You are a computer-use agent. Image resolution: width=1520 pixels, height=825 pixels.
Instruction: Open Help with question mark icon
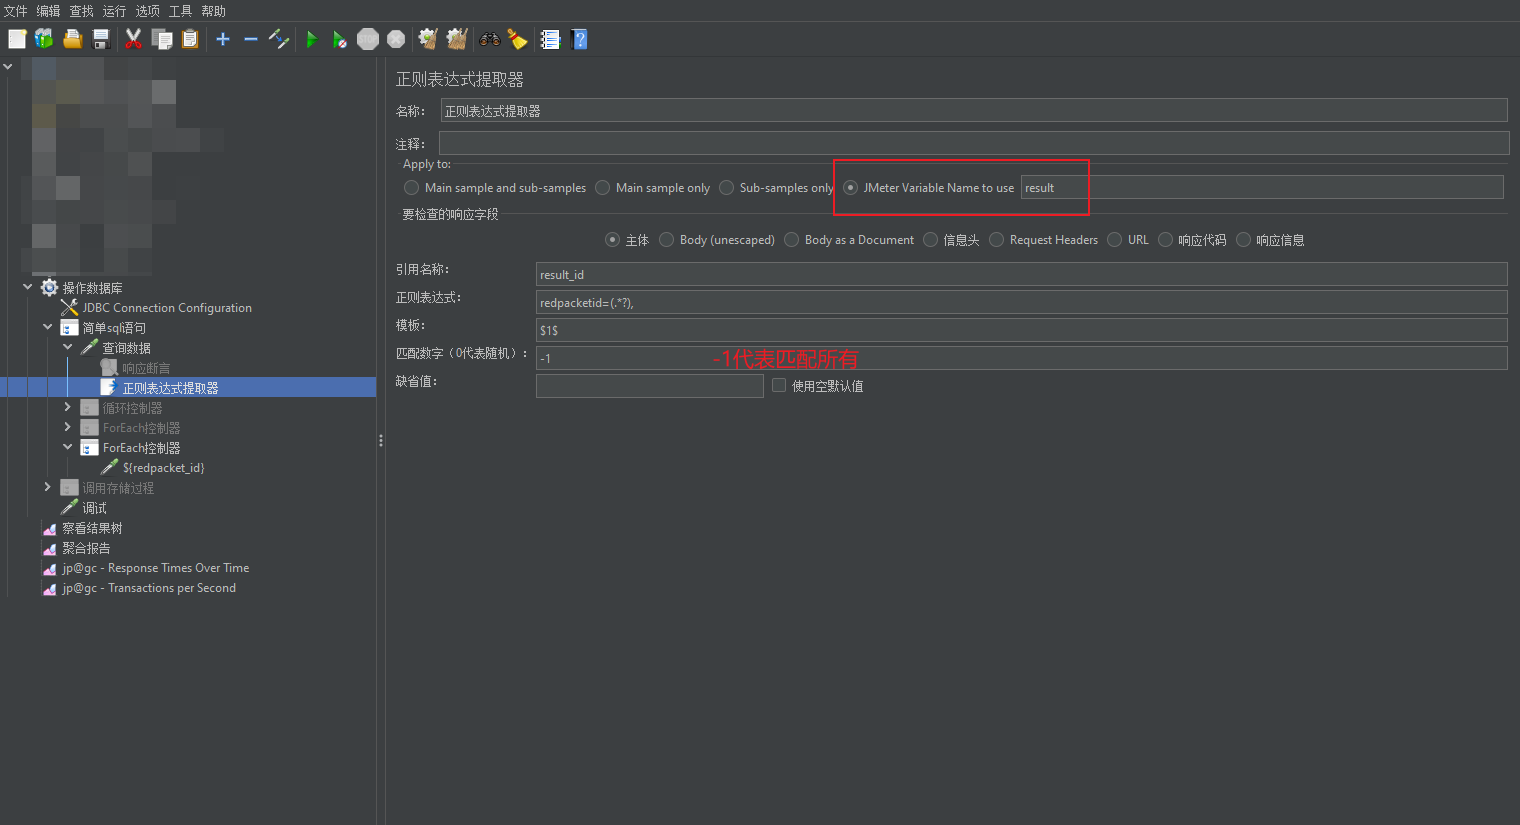pos(579,39)
